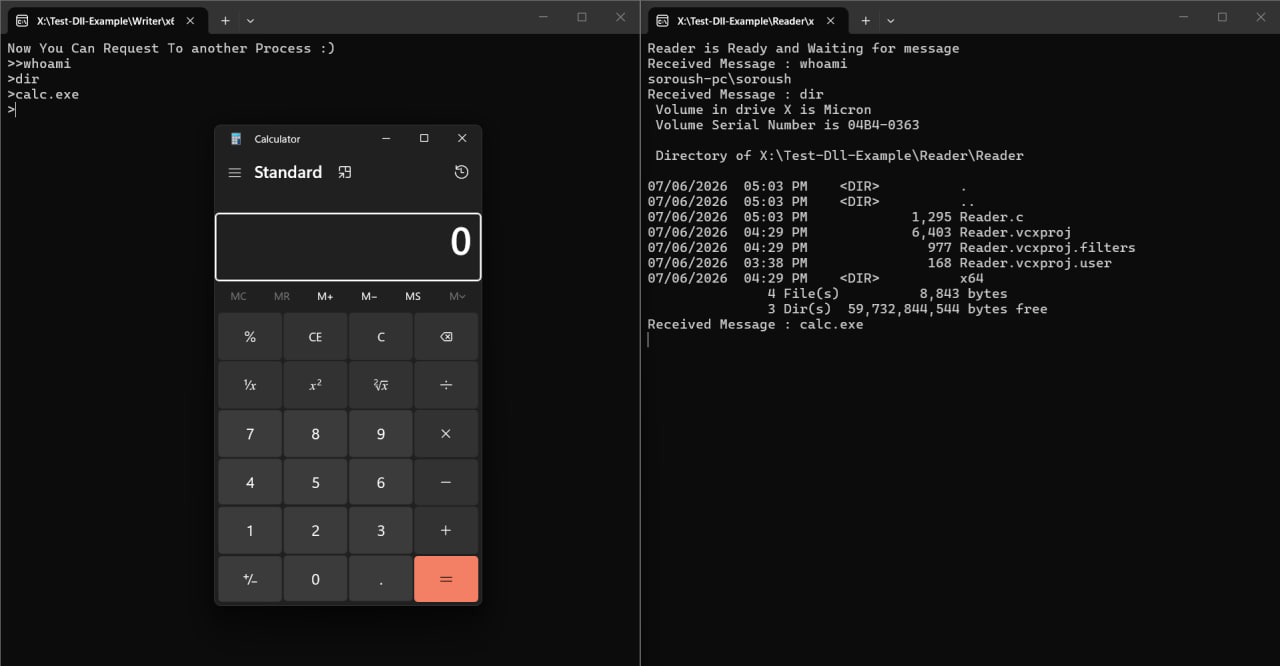Click the CE clear entry key
This screenshot has width=1280, height=666.
[x=315, y=337]
